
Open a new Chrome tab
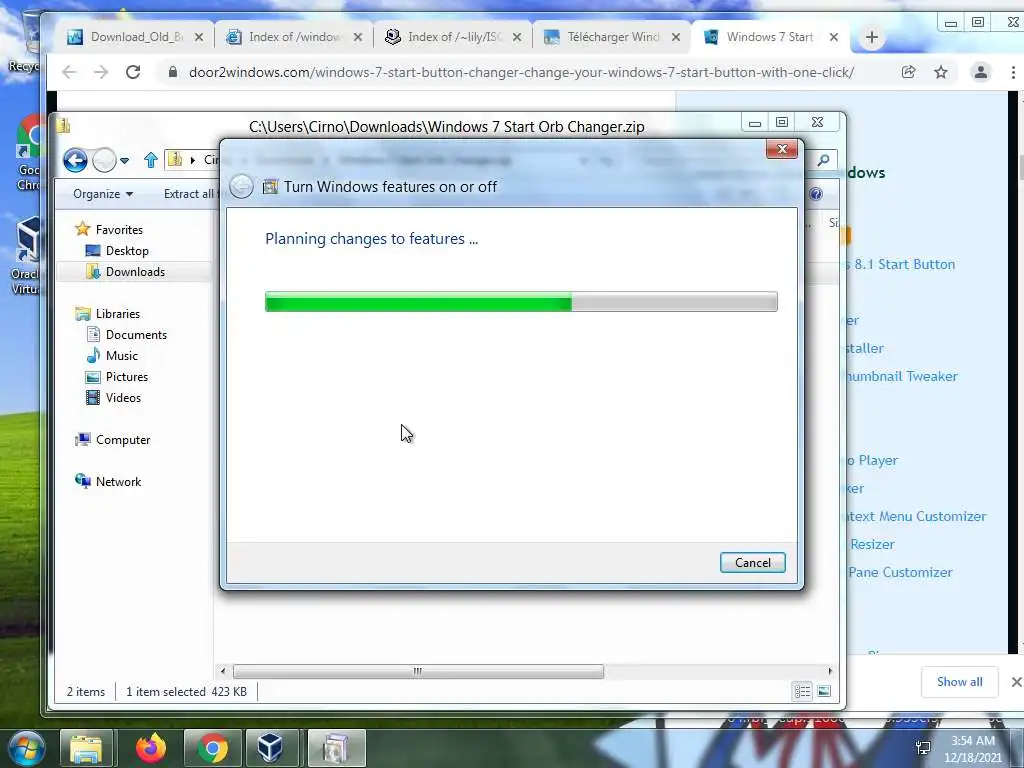point(872,37)
